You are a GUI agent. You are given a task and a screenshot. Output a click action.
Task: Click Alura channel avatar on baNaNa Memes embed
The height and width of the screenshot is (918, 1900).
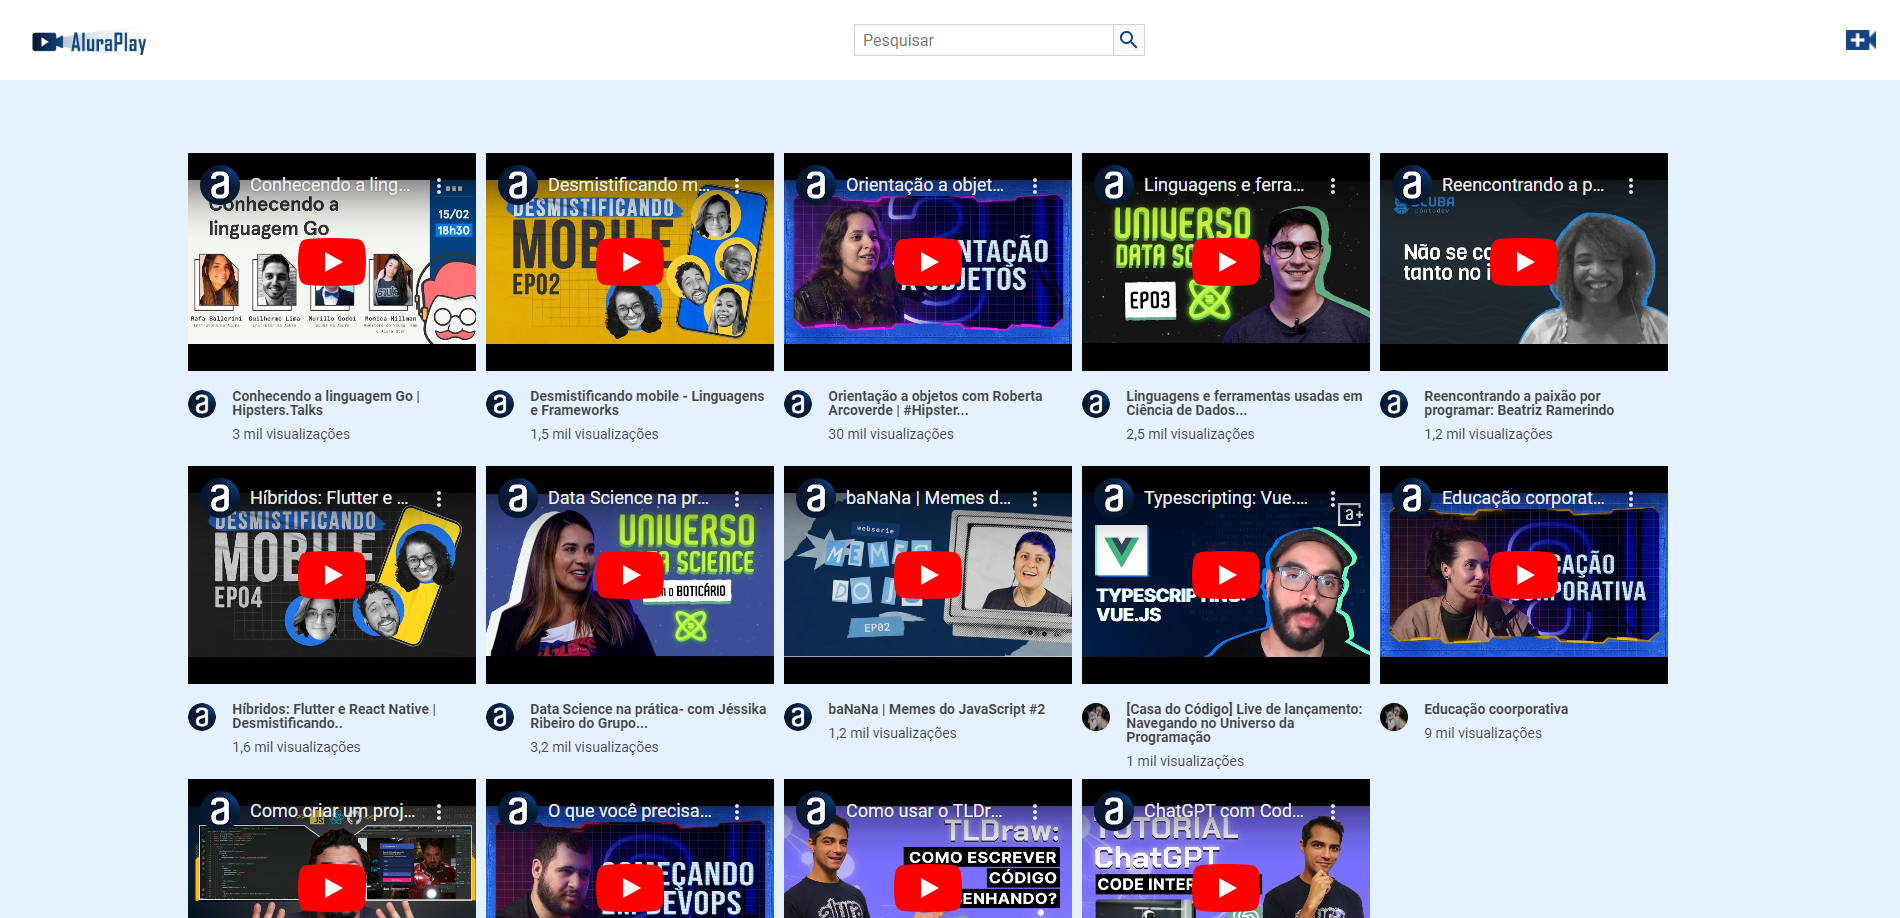point(816,498)
